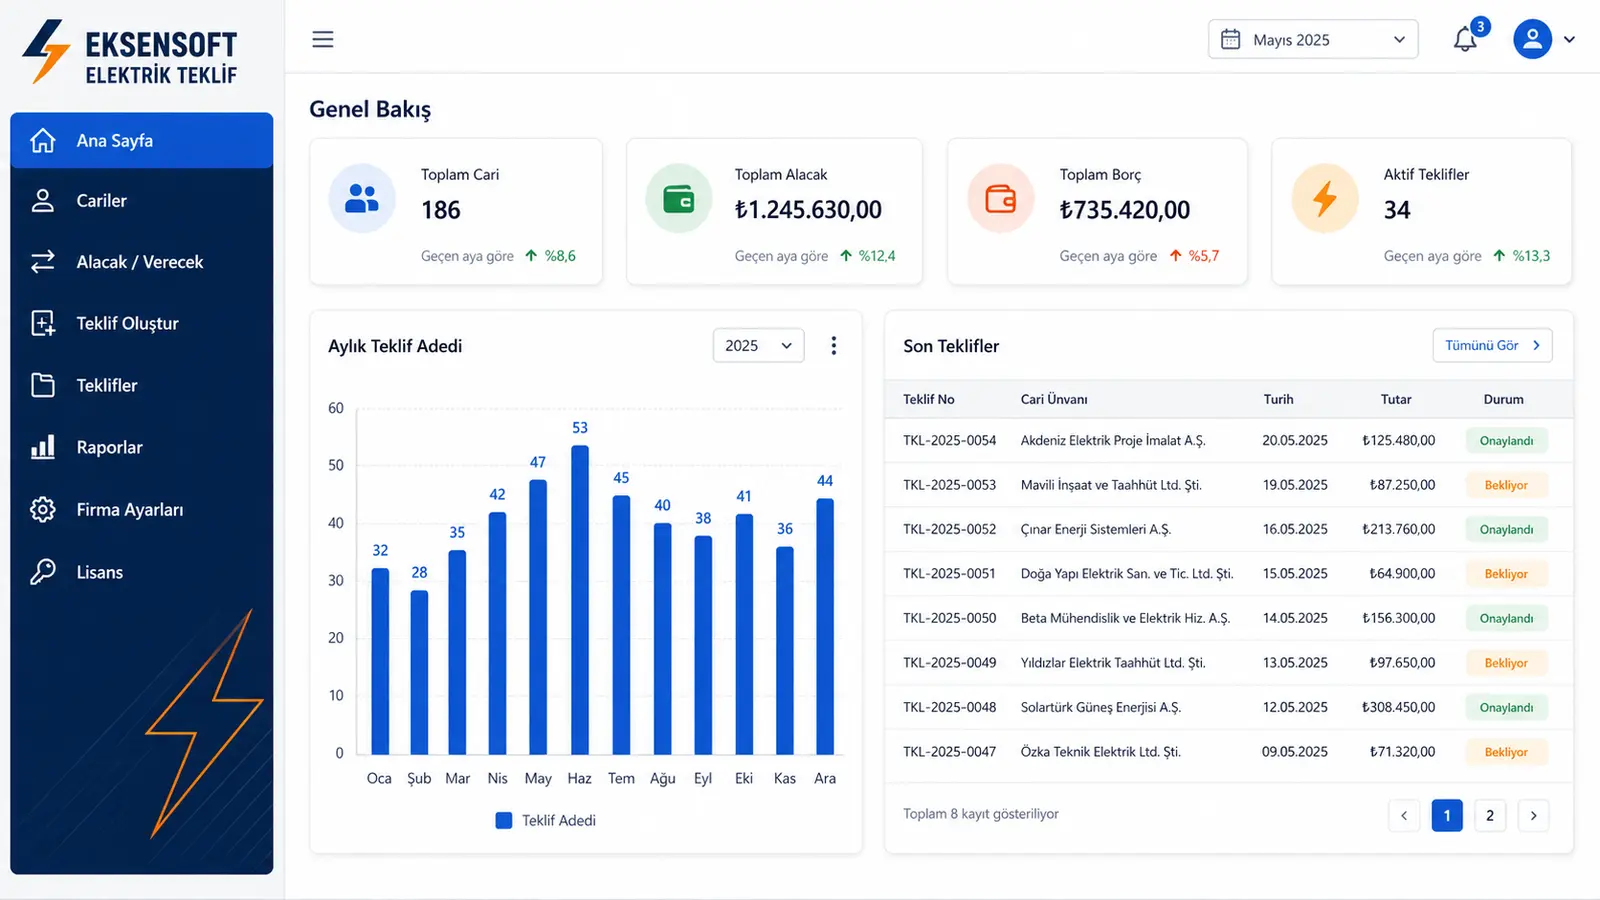Viewport: 1600px width, 900px height.
Task: Click the Toplam Cari people icon
Action: (x=362, y=198)
